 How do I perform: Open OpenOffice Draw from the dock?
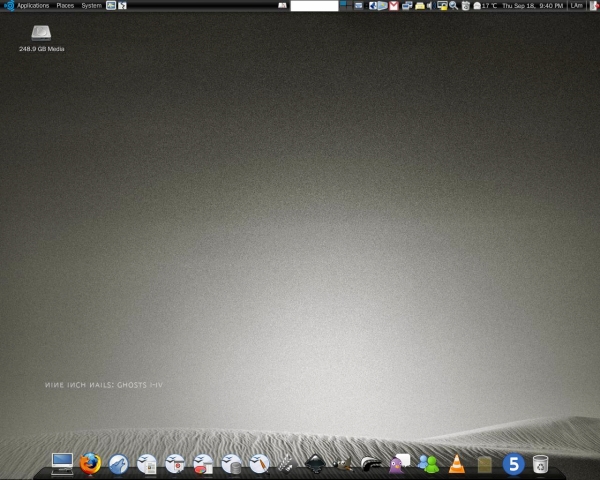tap(259, 464)
